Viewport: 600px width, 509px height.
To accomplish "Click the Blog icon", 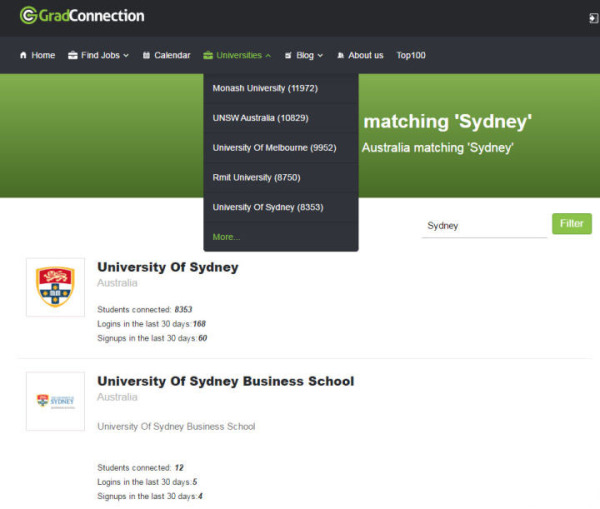I will click(288, 55).
